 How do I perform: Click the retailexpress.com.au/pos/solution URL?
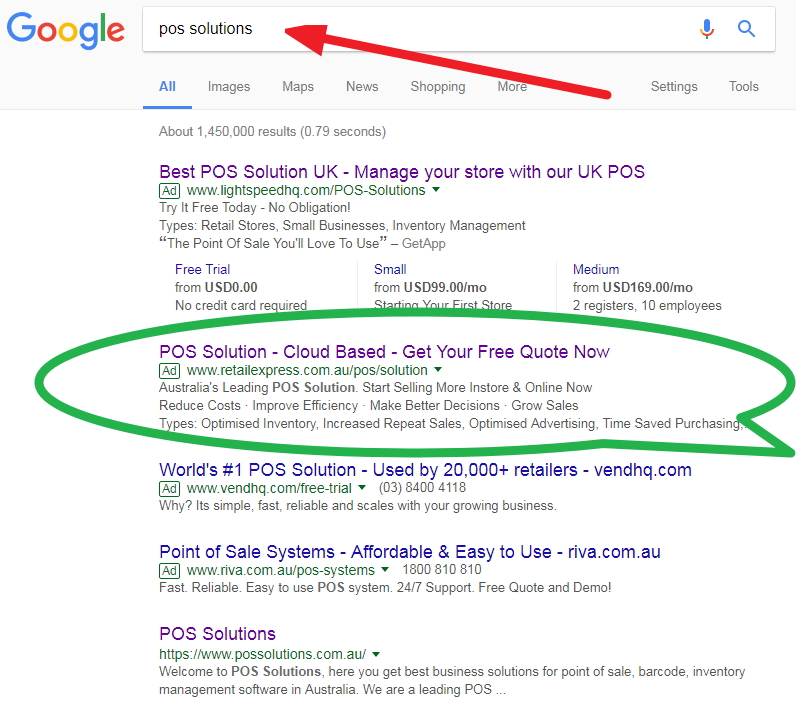point(307,371)
